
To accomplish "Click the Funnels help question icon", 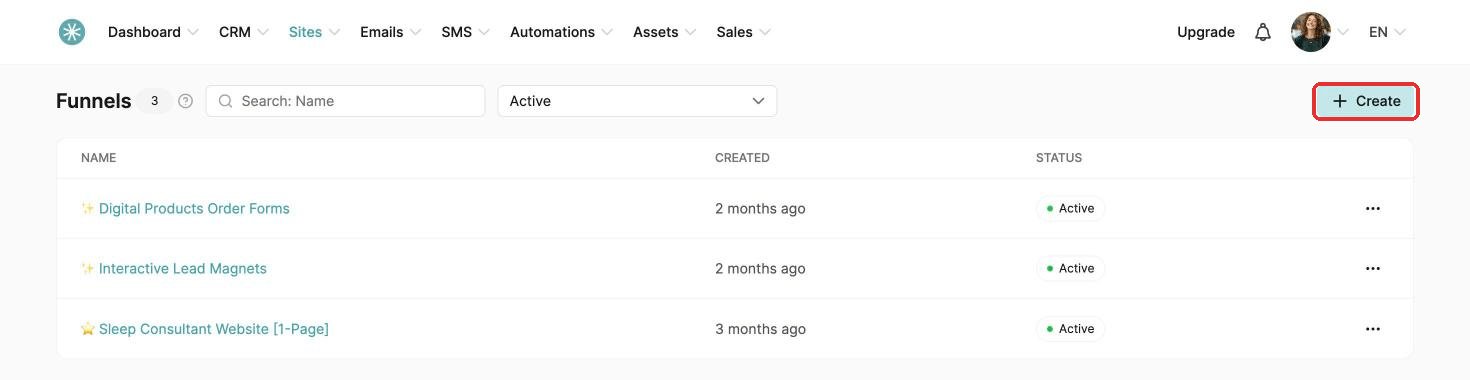I will [x=185, y=101].
